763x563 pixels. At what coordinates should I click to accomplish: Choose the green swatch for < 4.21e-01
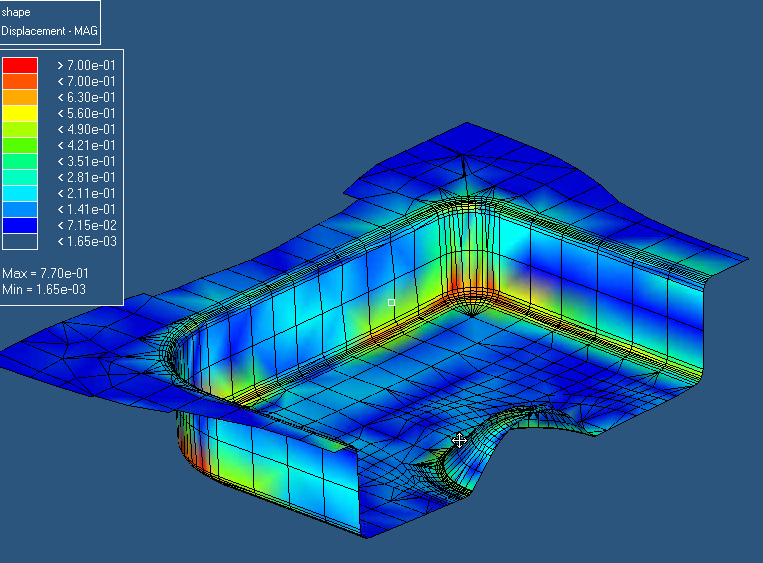pos(20,145)
